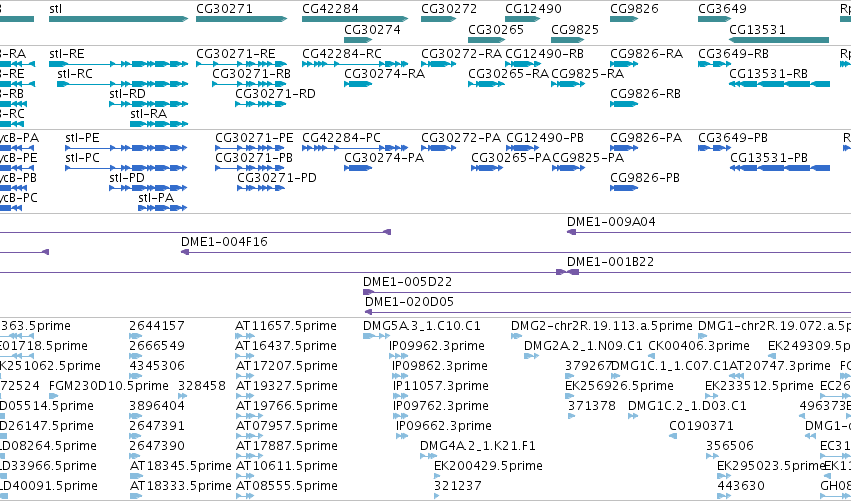Viewport: 851px width, 501px height.
Task: Click EST DMG5A.3_1.C10.C1
Action: (x=376, y=337)
